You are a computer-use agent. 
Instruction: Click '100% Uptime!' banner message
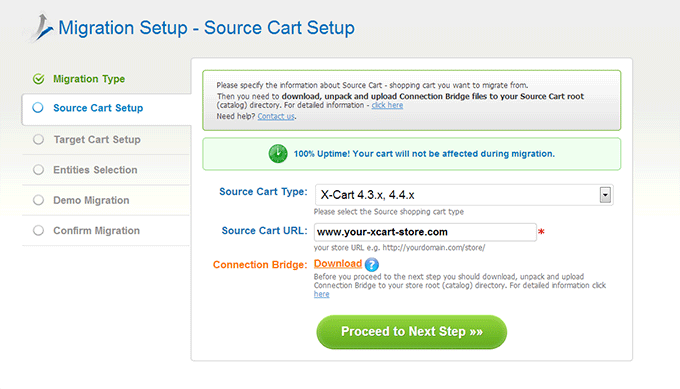point(424,154)
